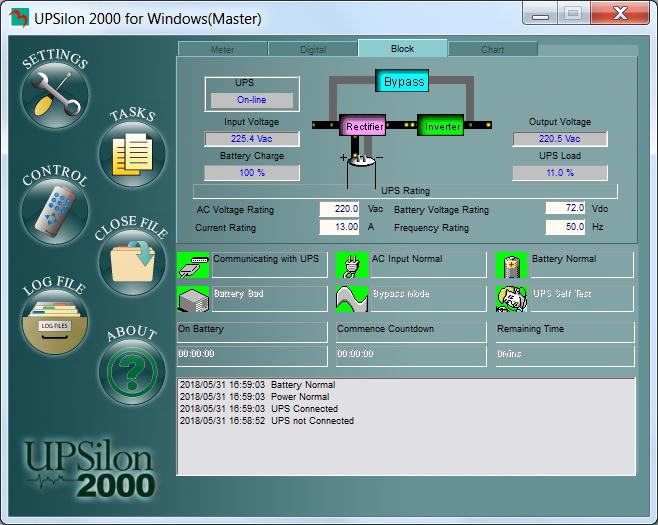Switch to the Digital tab
This screenshot has width=658, height=525.
[313, 49]
